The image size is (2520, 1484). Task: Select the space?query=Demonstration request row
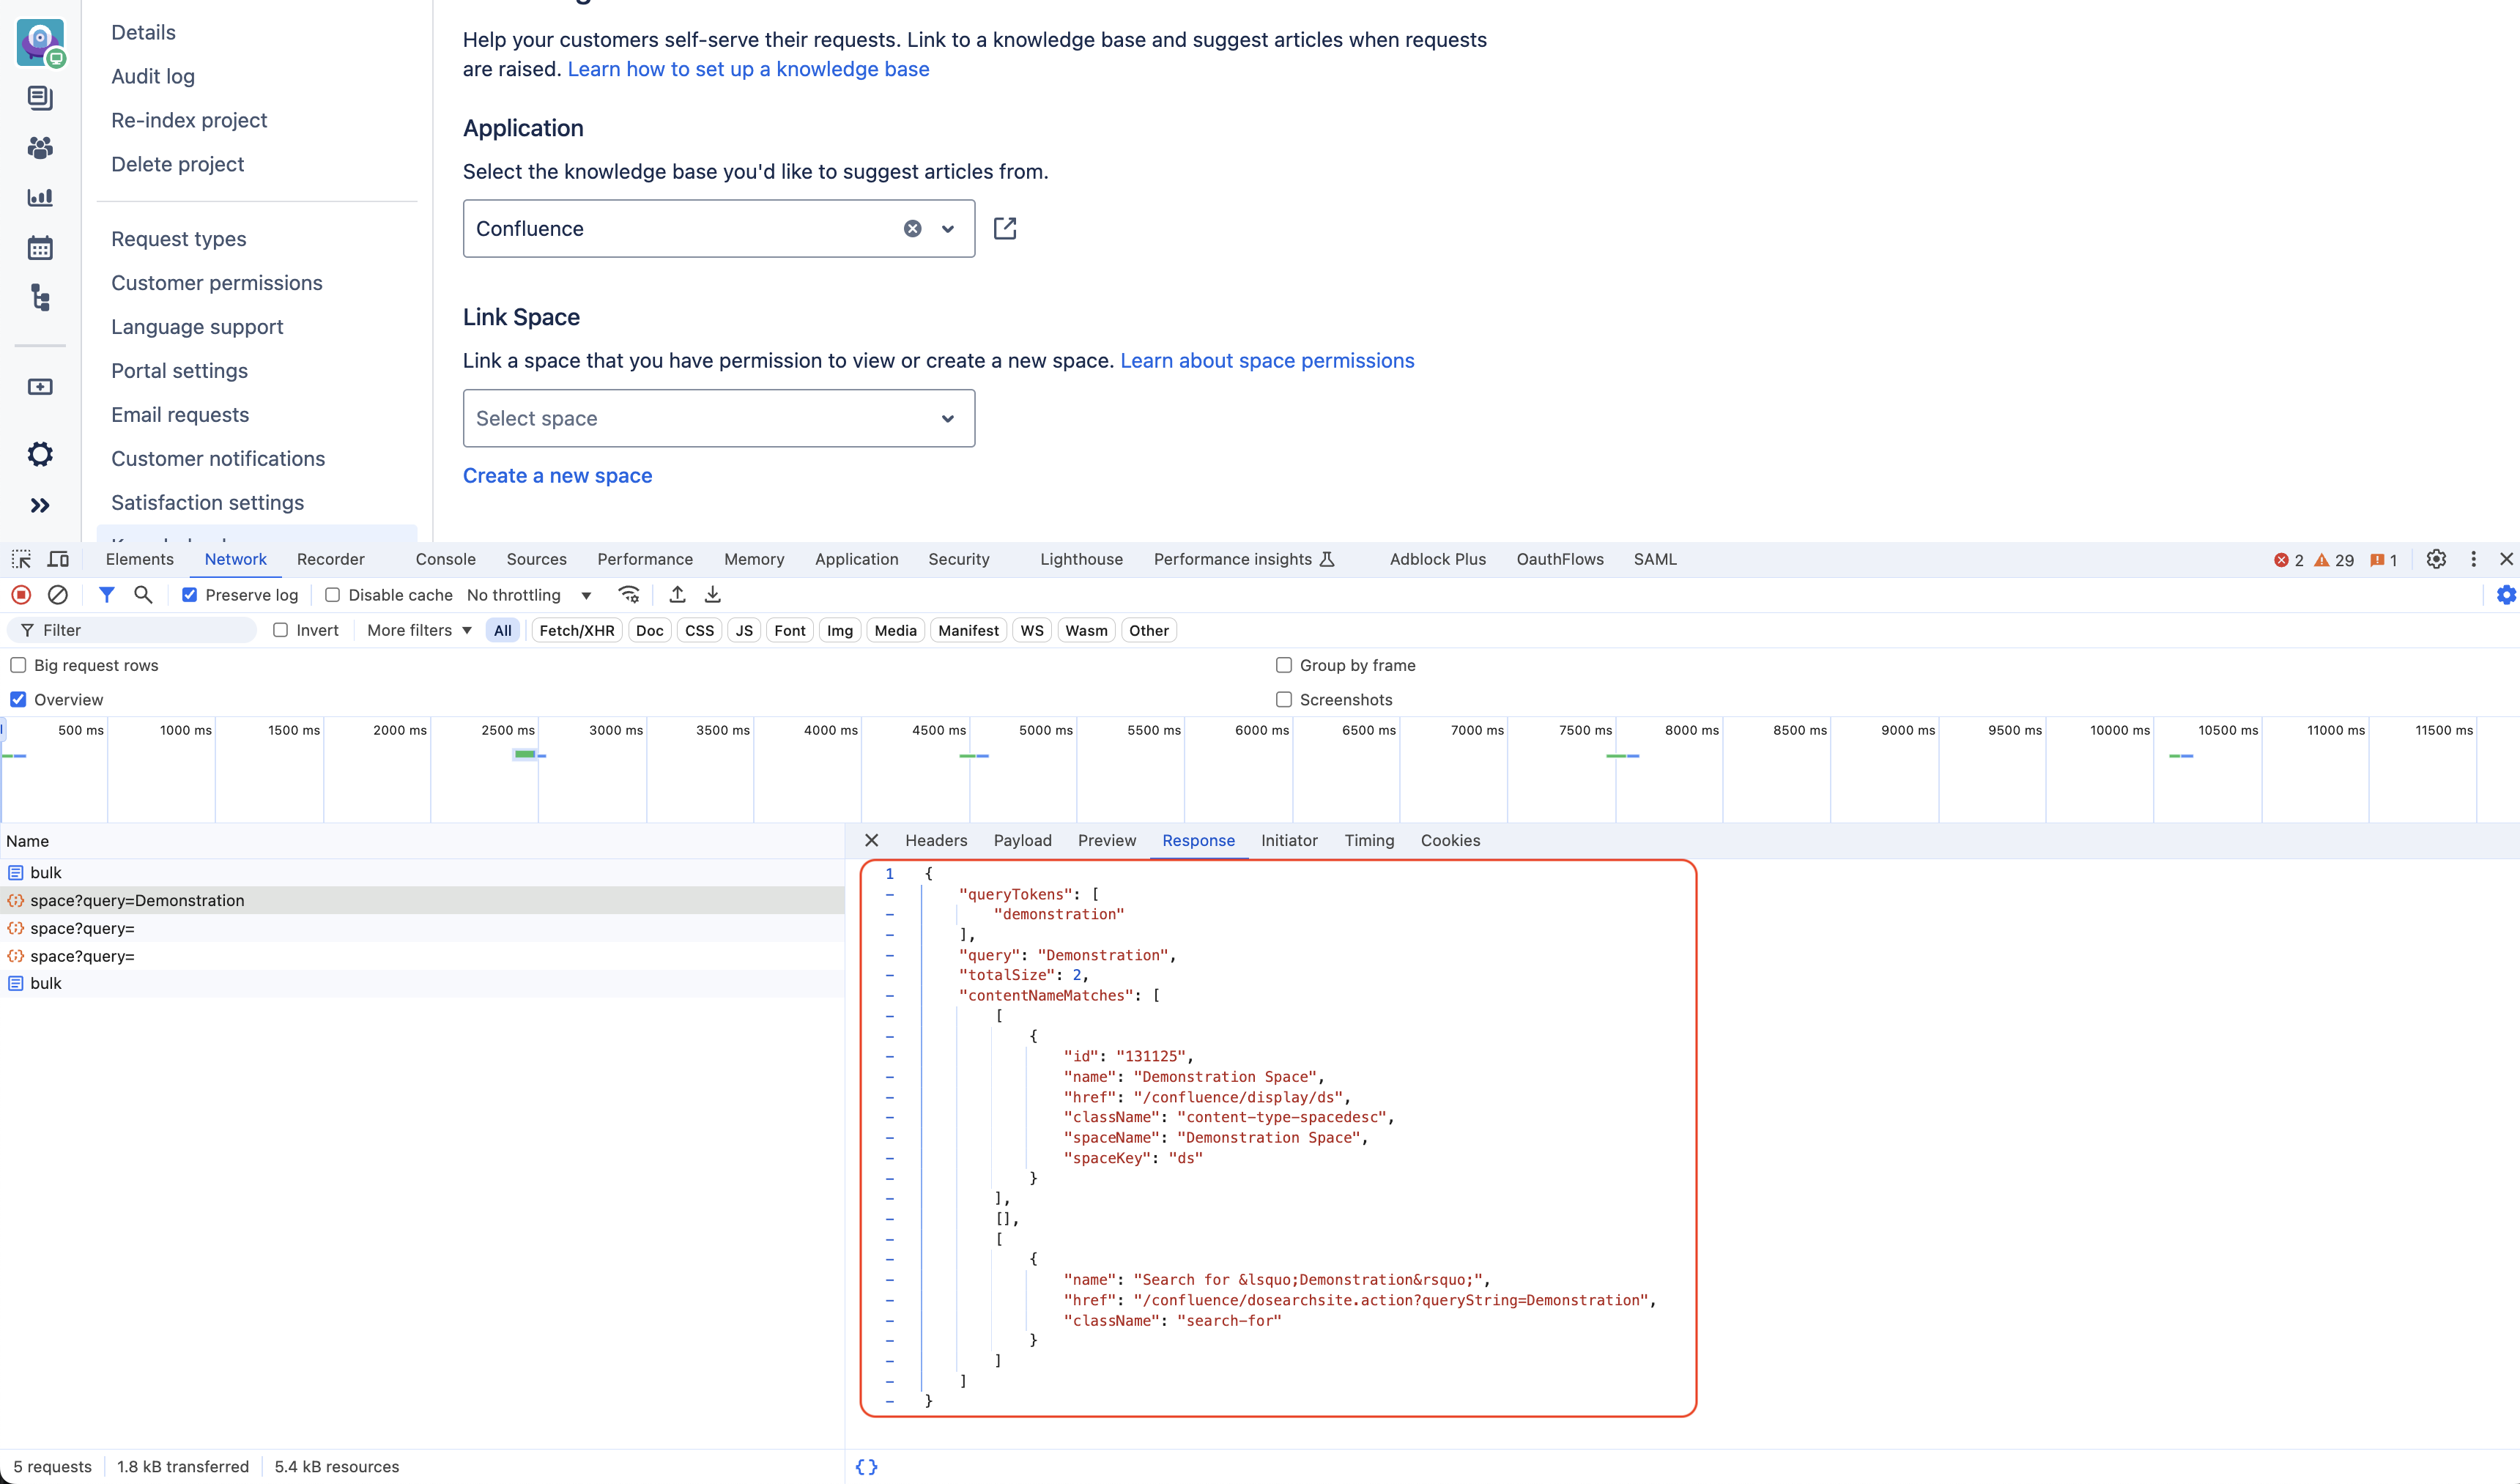137,900
